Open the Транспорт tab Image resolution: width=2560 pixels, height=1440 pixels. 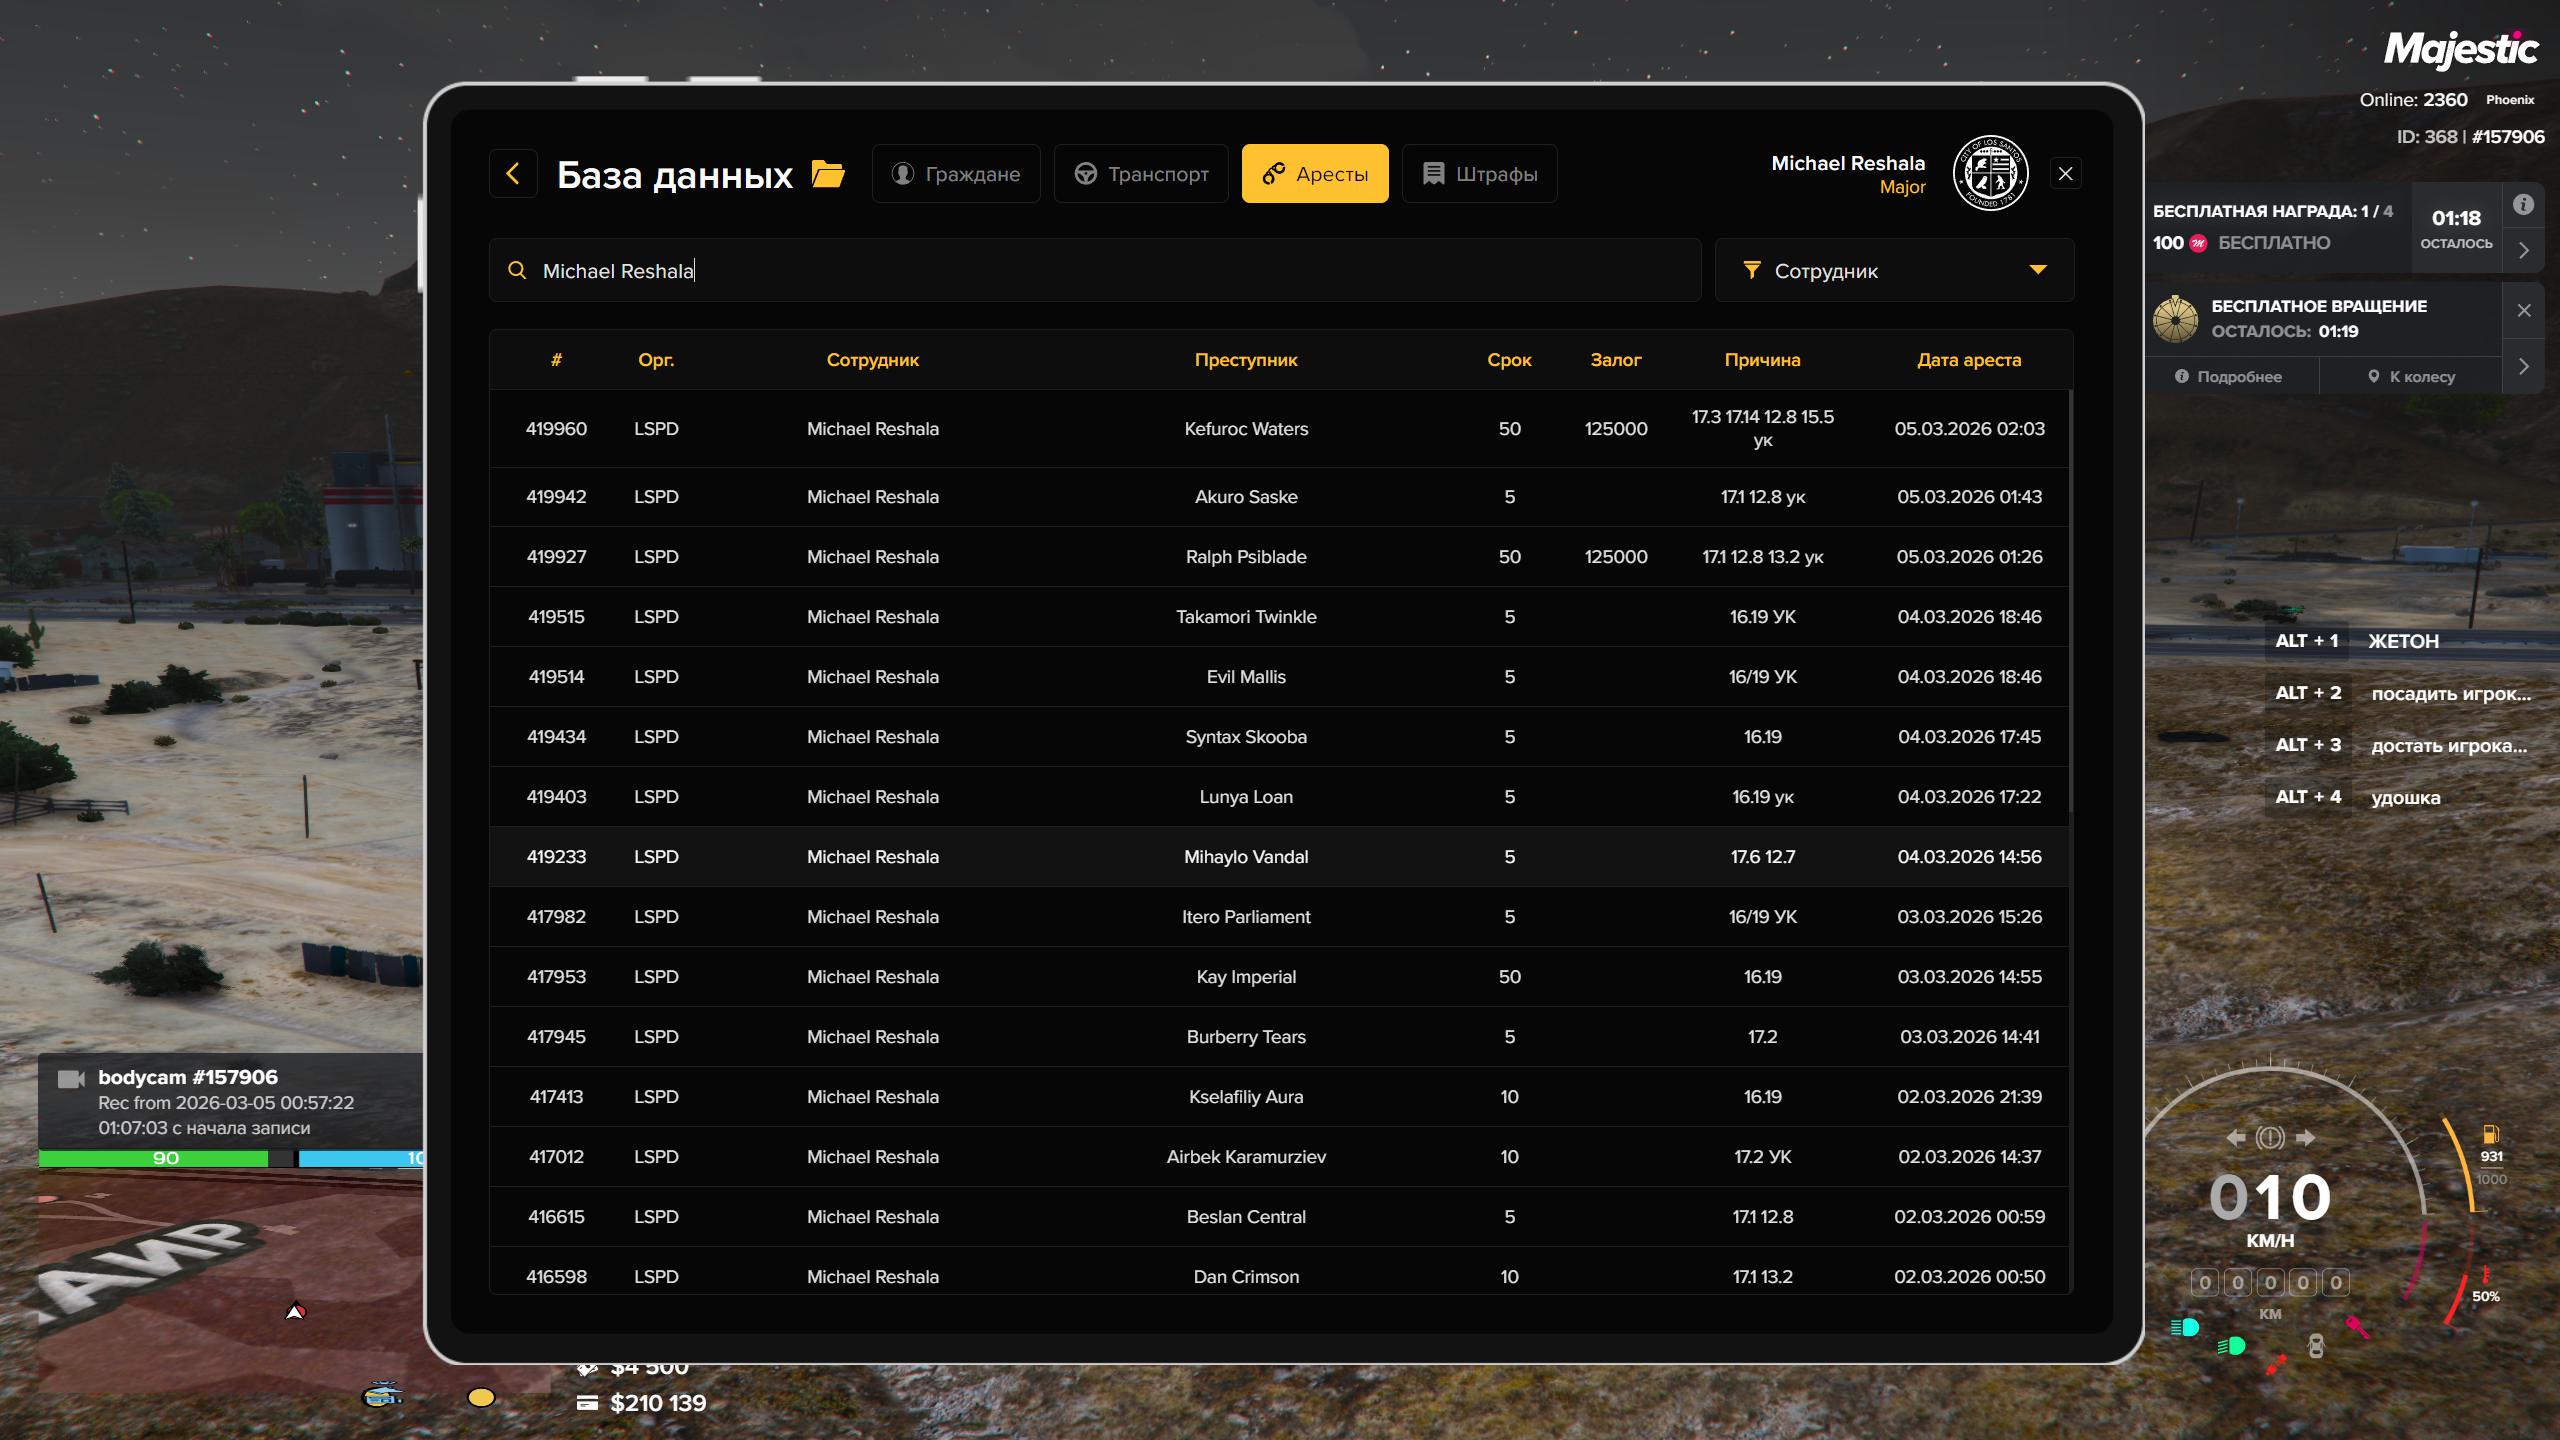tap(1141, 174)
